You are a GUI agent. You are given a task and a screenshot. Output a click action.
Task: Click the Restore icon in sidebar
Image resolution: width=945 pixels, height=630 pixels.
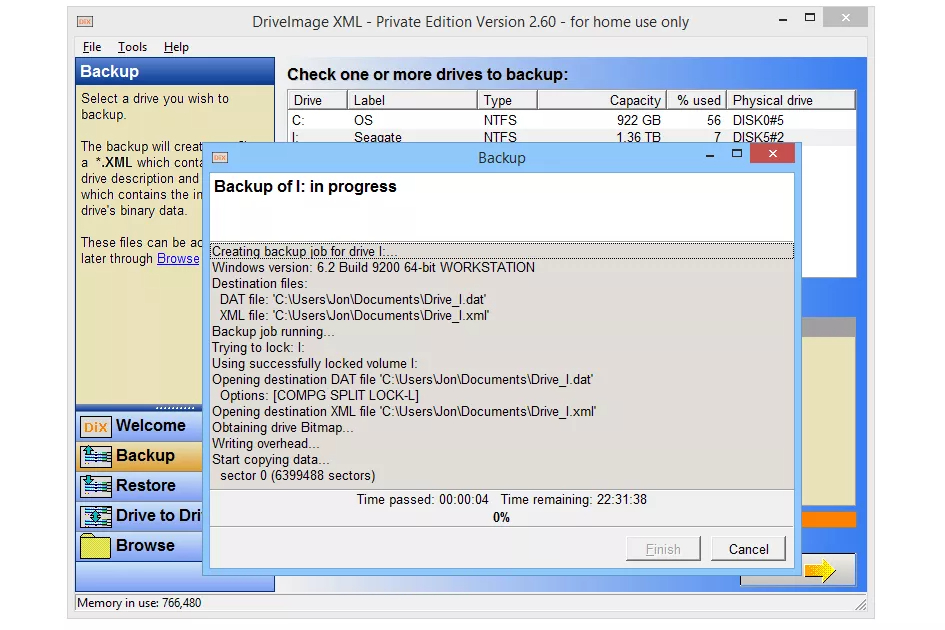(96, 486)
